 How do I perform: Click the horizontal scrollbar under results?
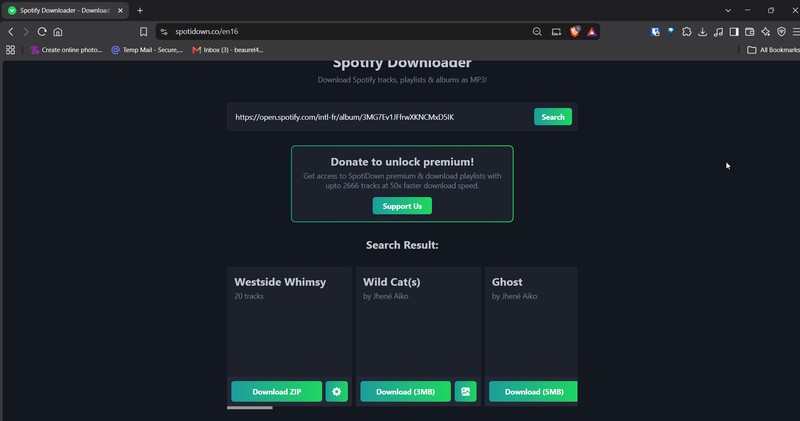[250, 408]
